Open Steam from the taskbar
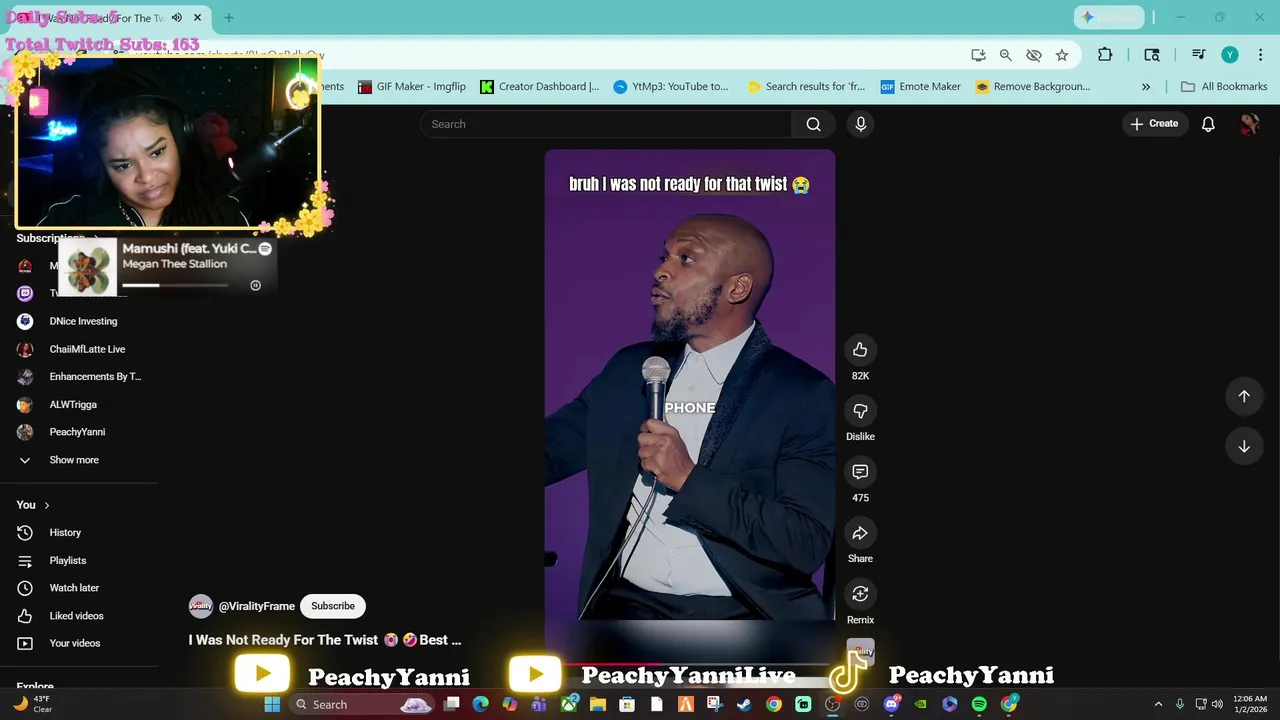Viewport: 1280px width, 720px height. click(744, 704)
